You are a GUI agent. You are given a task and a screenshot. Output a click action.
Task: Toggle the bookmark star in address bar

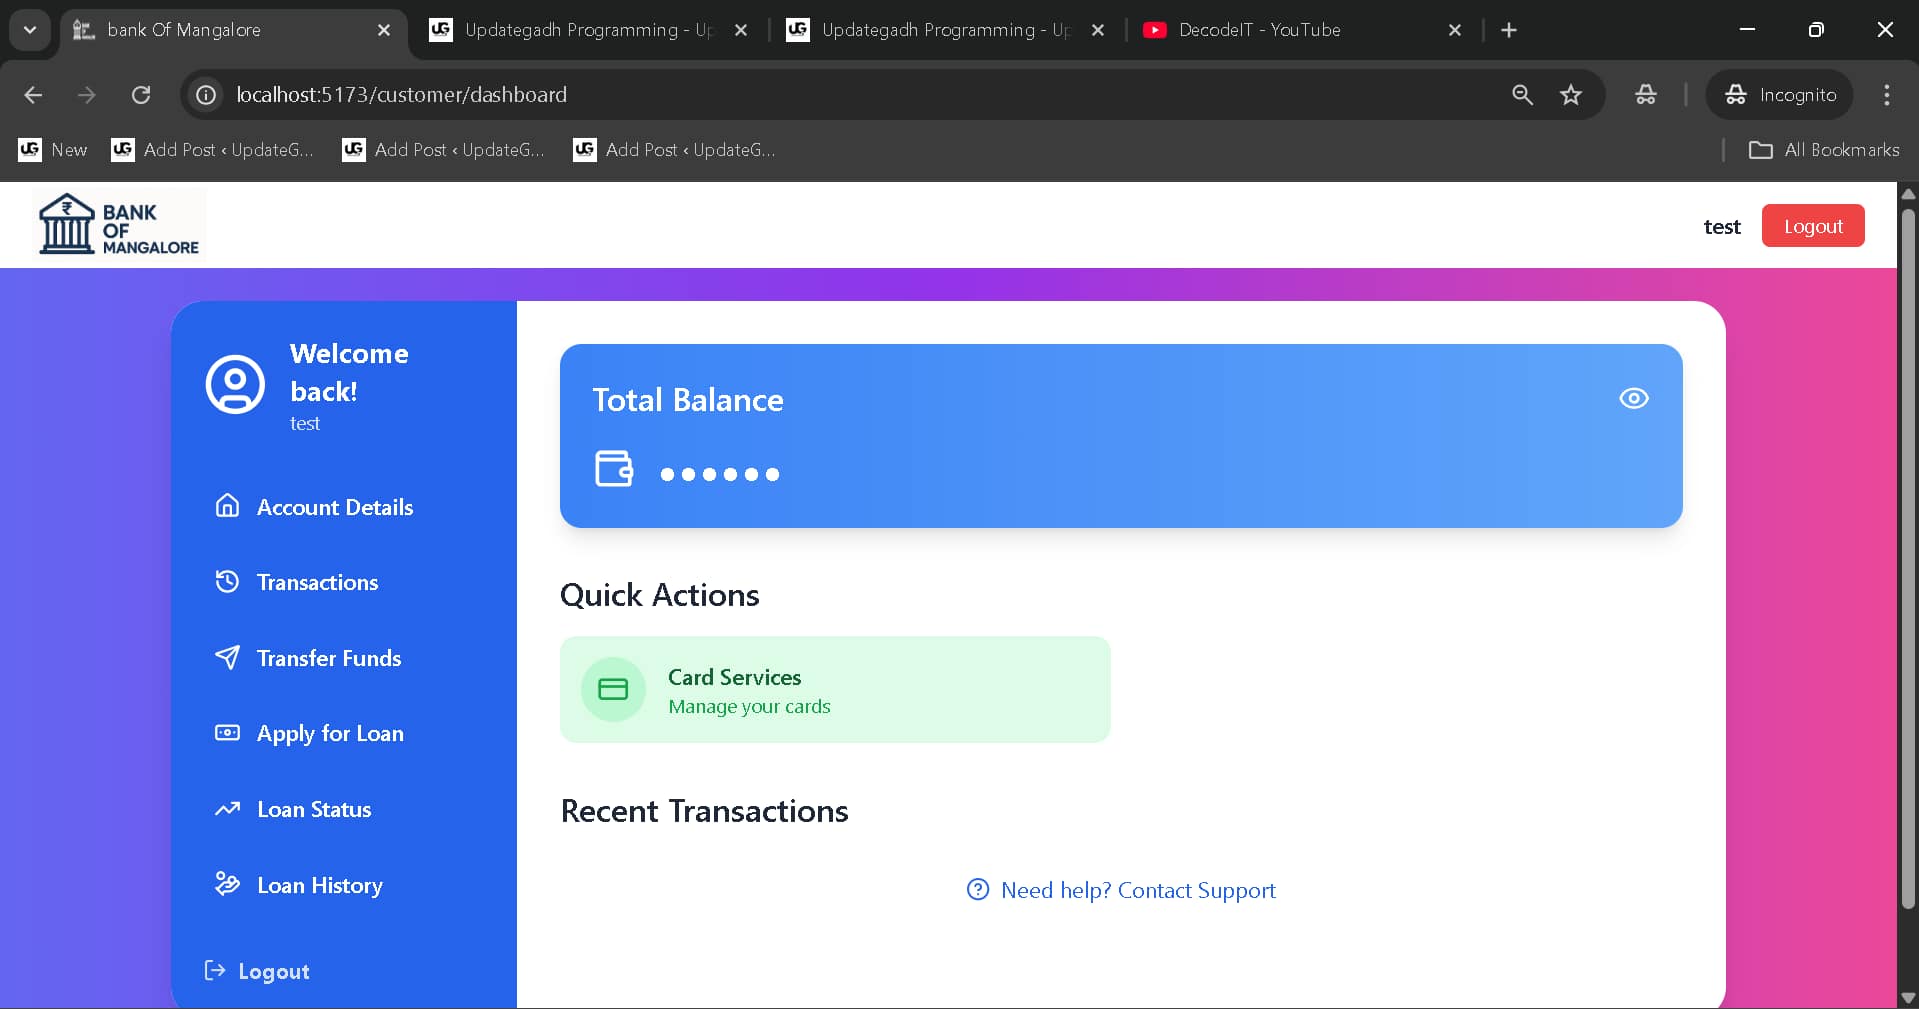(1571, 94)
